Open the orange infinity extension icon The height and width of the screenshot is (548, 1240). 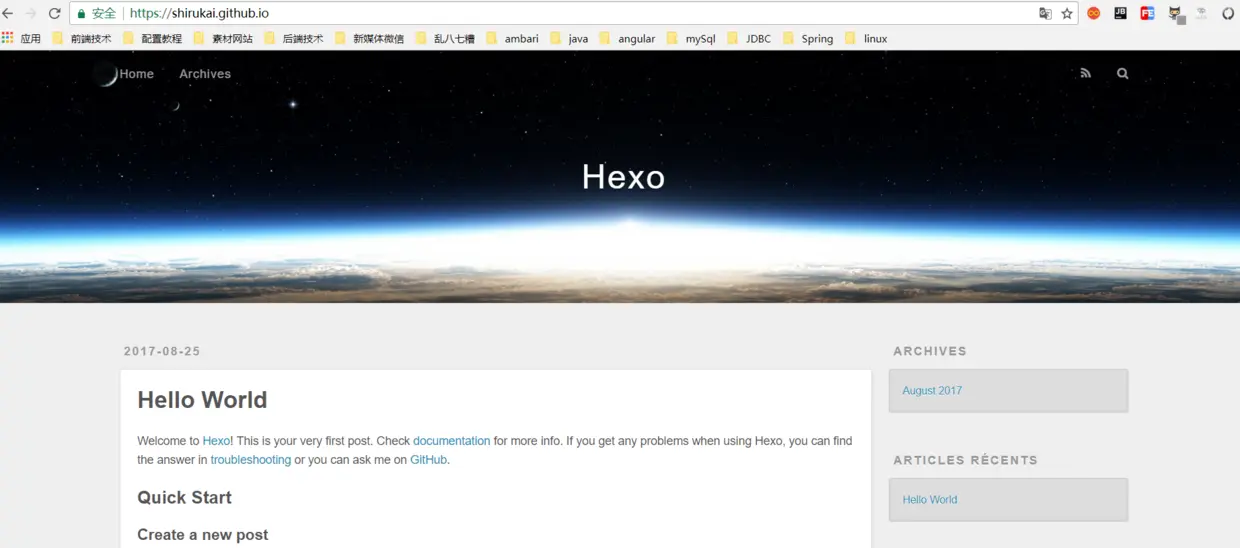[1094, 14]
